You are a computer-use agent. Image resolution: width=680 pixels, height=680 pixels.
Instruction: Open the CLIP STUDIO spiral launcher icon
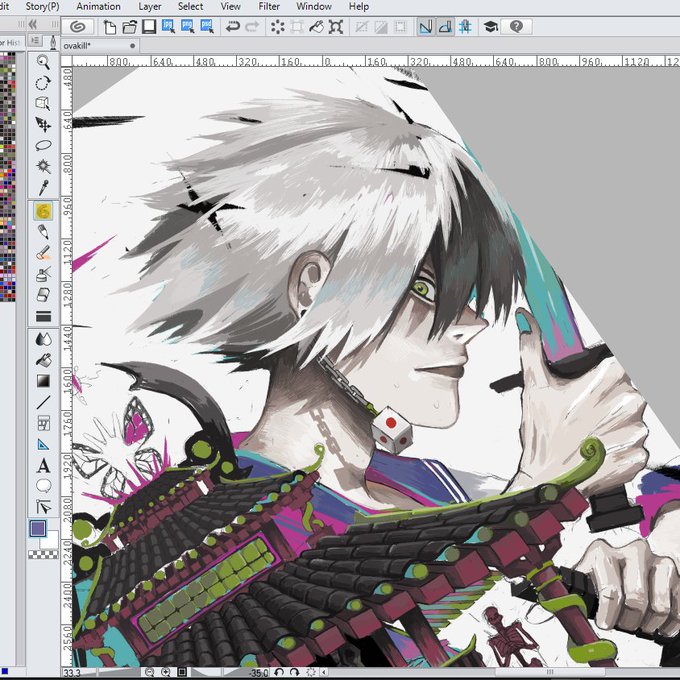[78, 27]
